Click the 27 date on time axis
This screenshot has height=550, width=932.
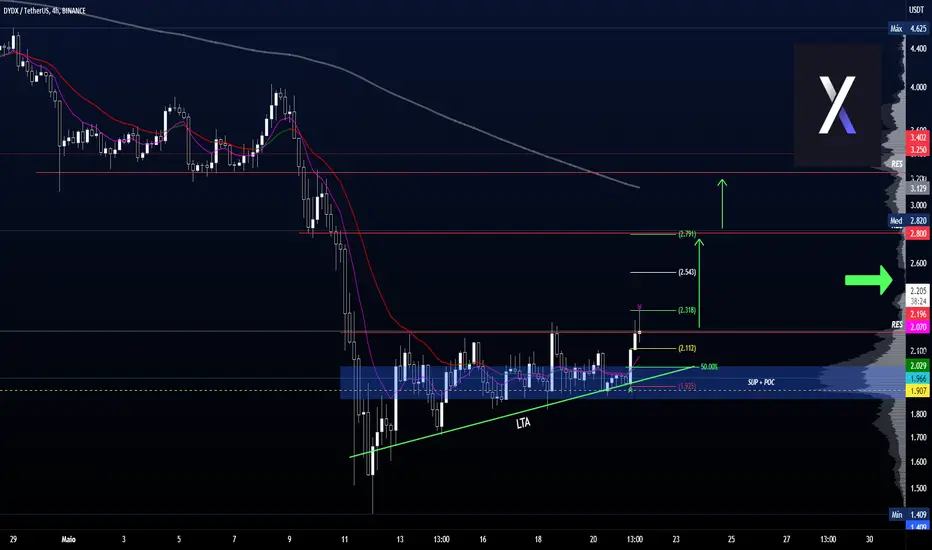(786, 539)
